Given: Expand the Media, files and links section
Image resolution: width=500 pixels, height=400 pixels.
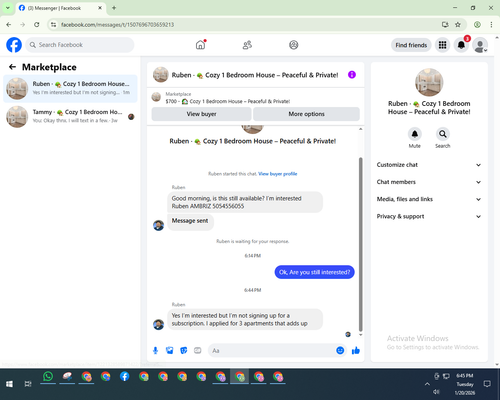Looking at the screenshot, I should (429, 199).
